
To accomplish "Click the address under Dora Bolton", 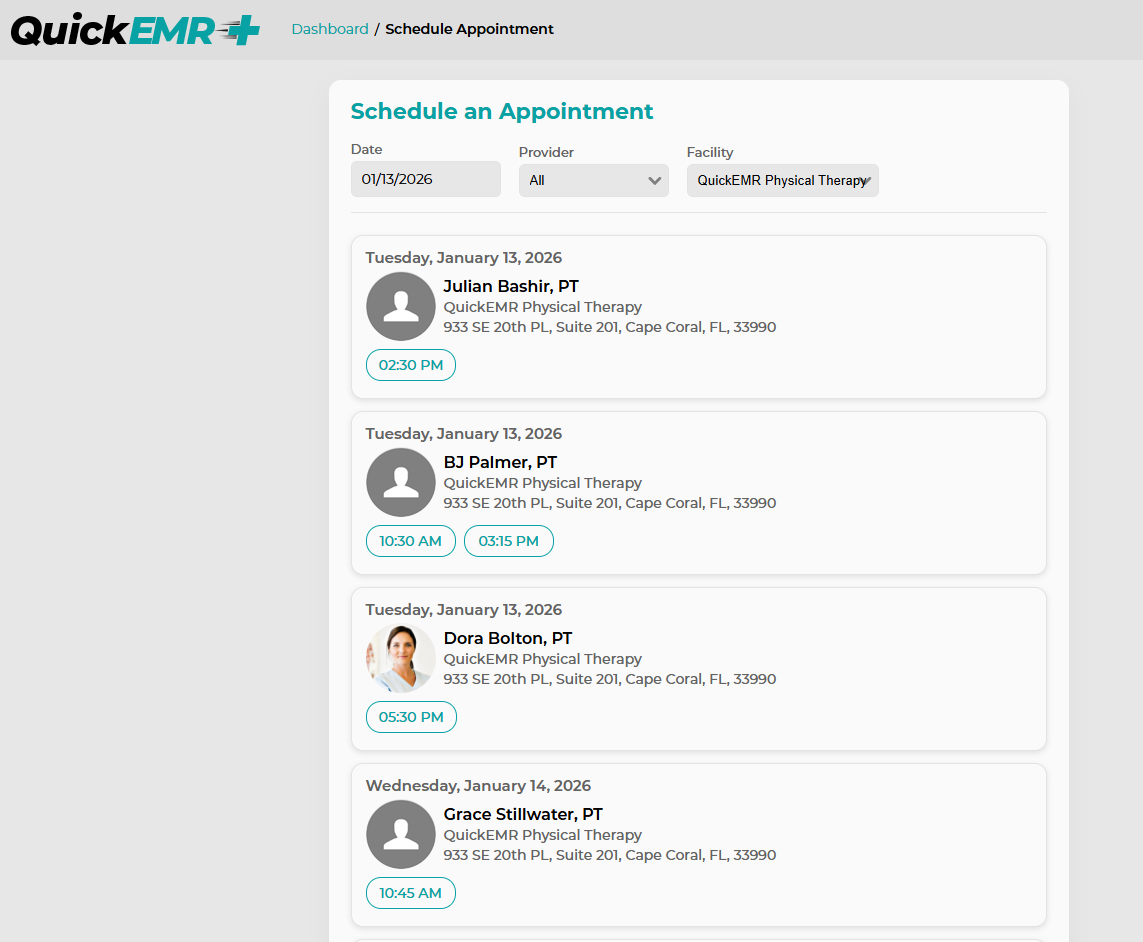I will click(609, 680).
